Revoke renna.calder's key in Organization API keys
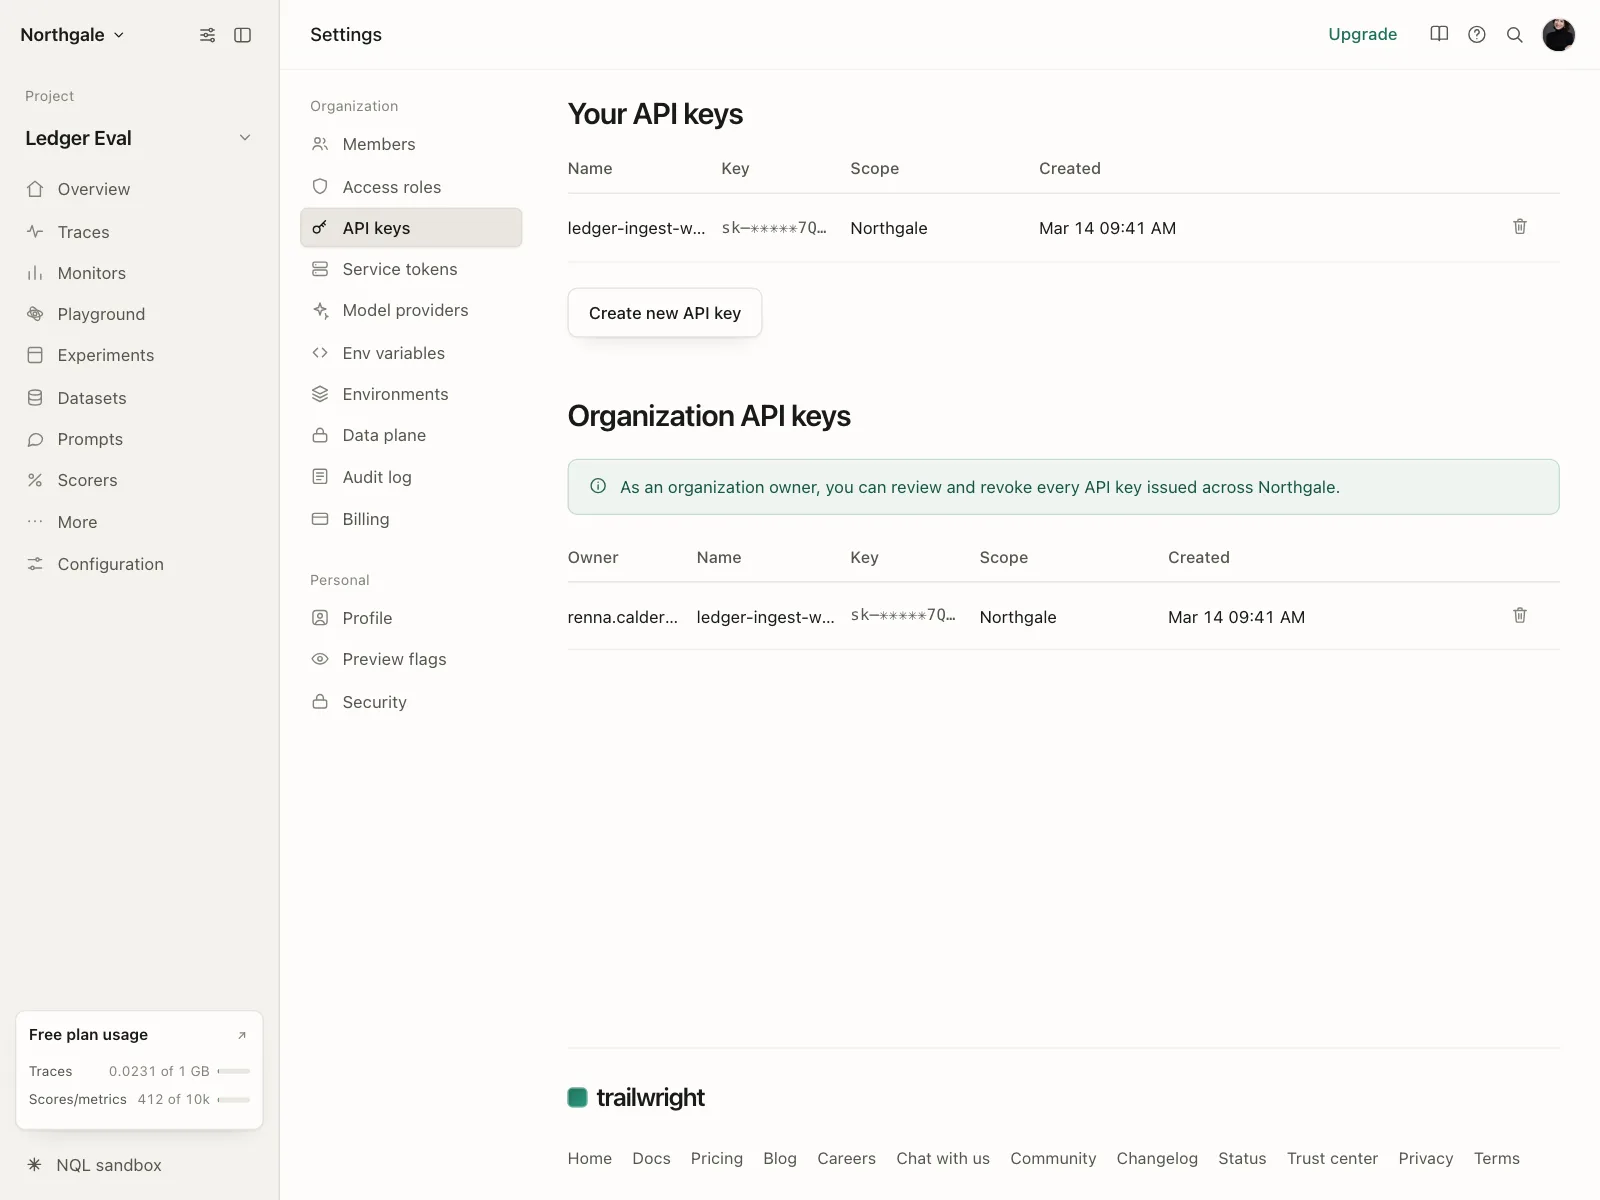 (x=1520, y=616)
